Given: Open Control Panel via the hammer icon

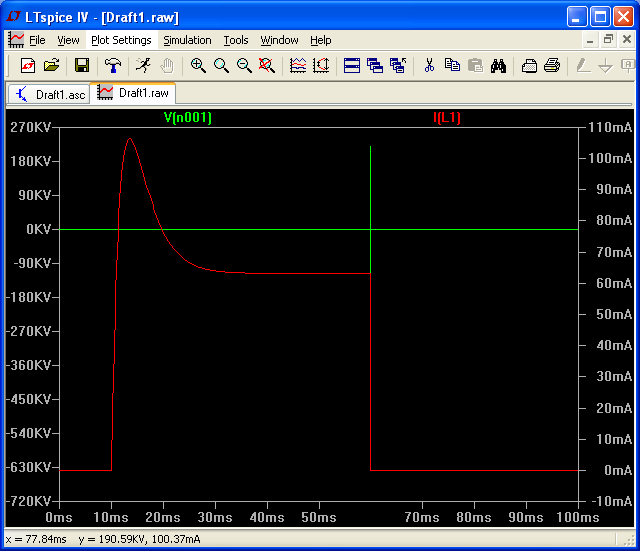Looking at the screenshot, I should pyautogui.click(x=113, y=65).
